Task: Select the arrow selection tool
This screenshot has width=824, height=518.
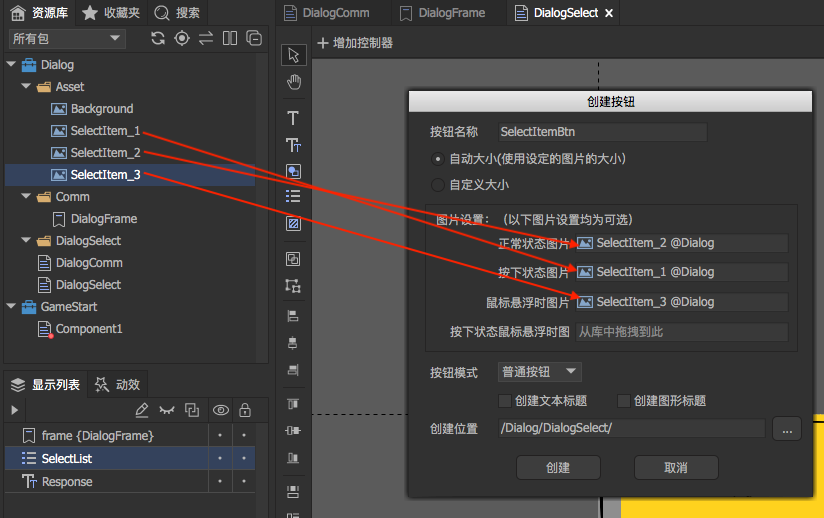Action: (293, 55)
